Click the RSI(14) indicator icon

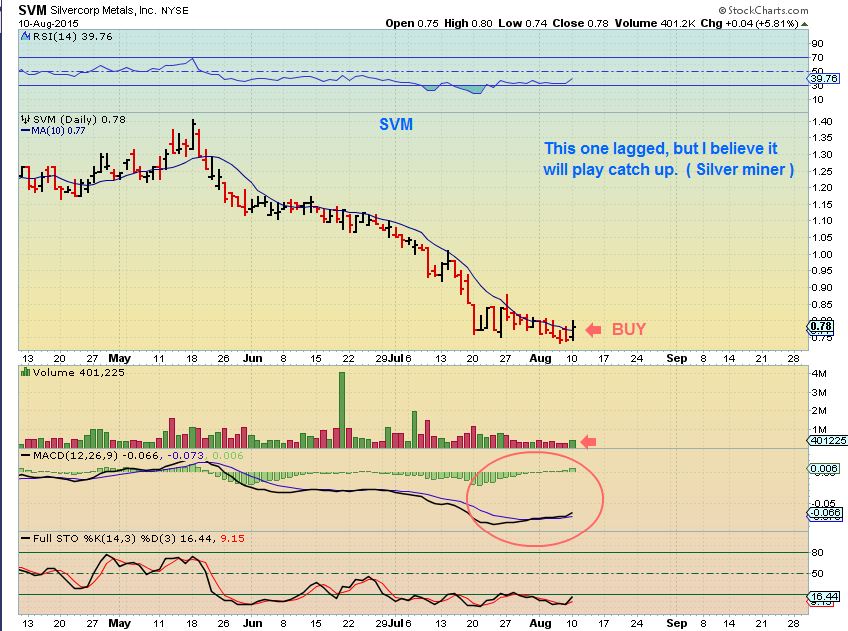pyautogui.click(x=25, y=37)
